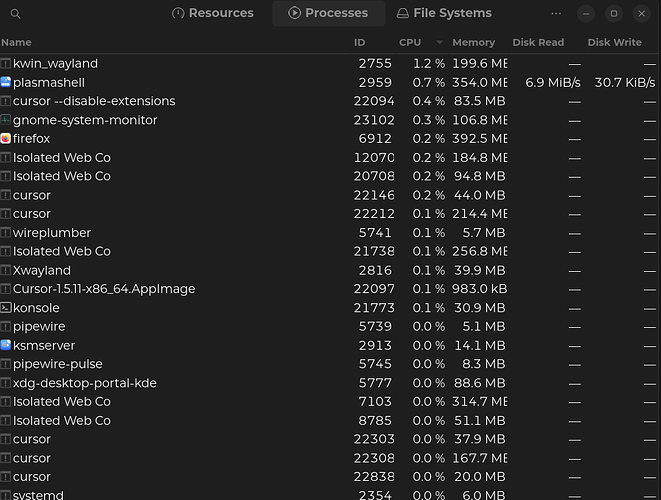Image resolution: width=661 pixels, height=500 pixels.
Task: Select the Cursor-1.5.11-x86_64.AppImage row
Action: pos(330,289)
